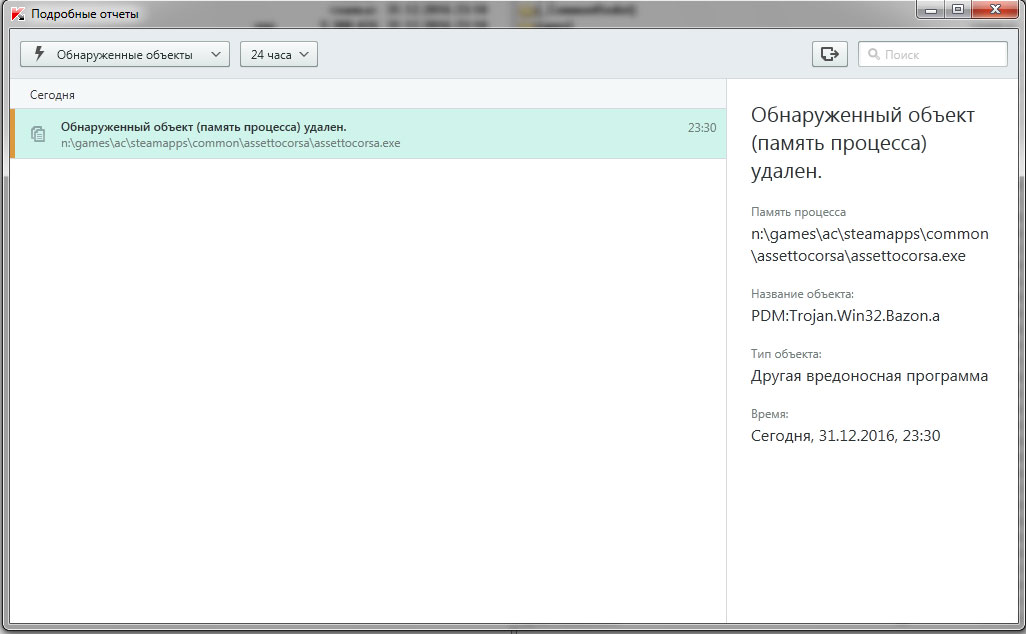
Task: Click the process memory path in details panel
Action: click(869, 244)
